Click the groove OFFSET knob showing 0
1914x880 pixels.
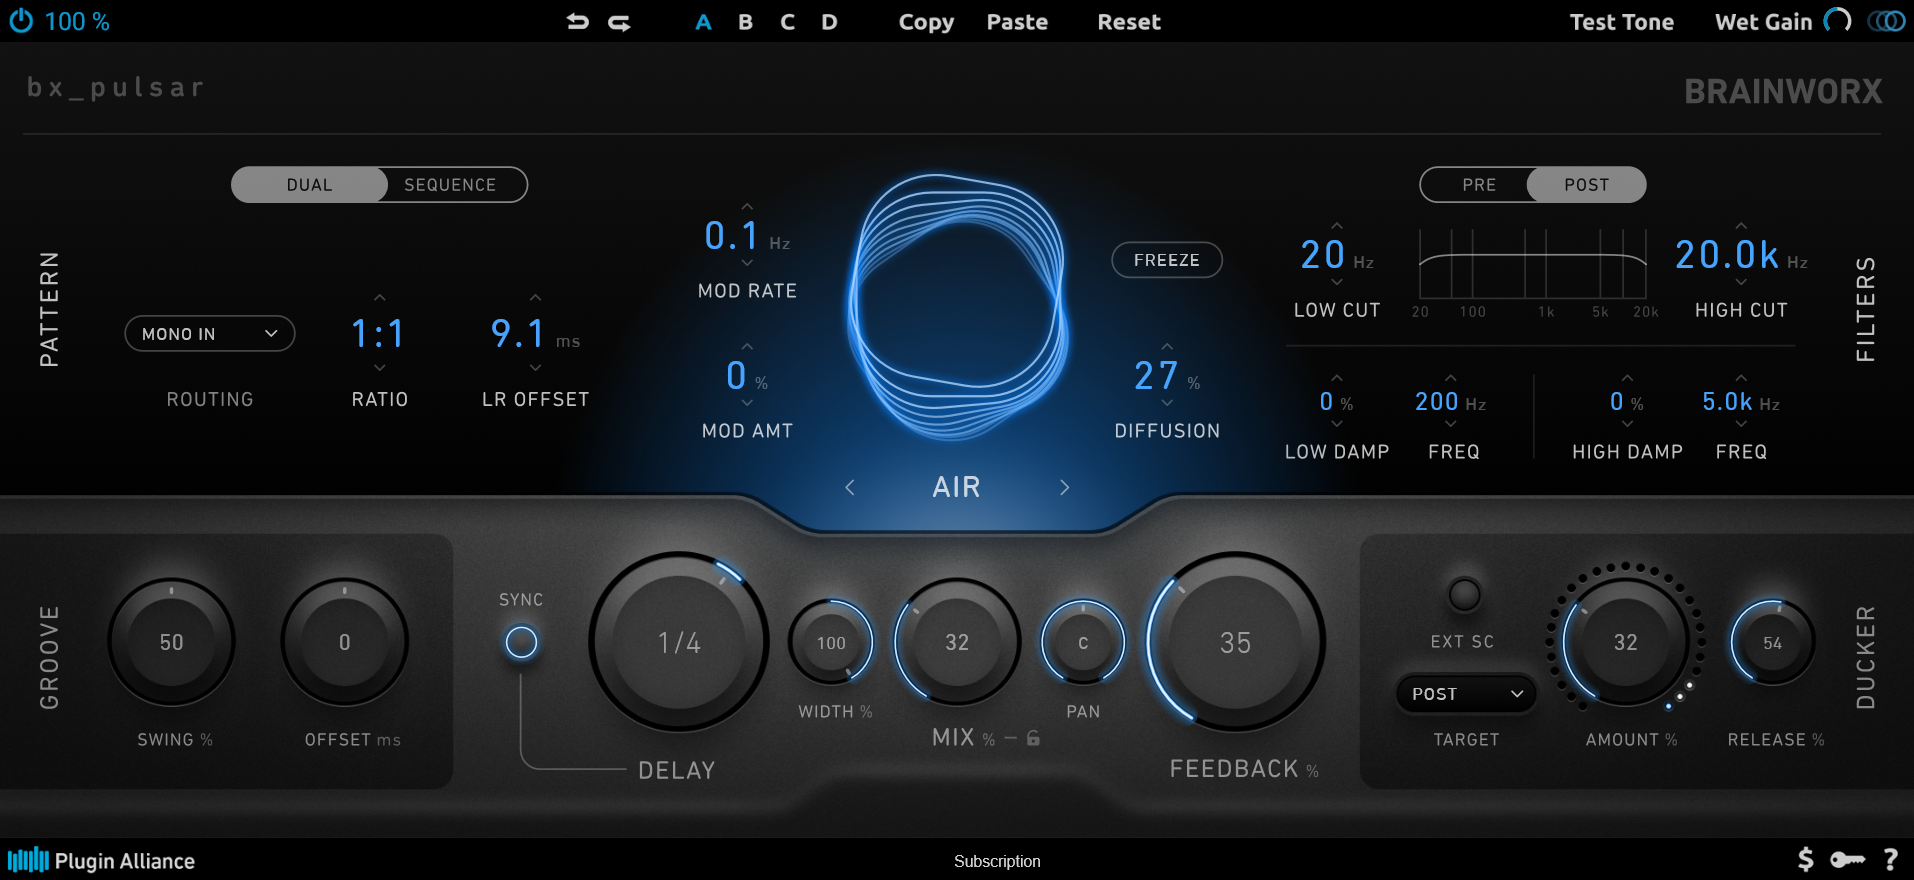coord(345,642)
